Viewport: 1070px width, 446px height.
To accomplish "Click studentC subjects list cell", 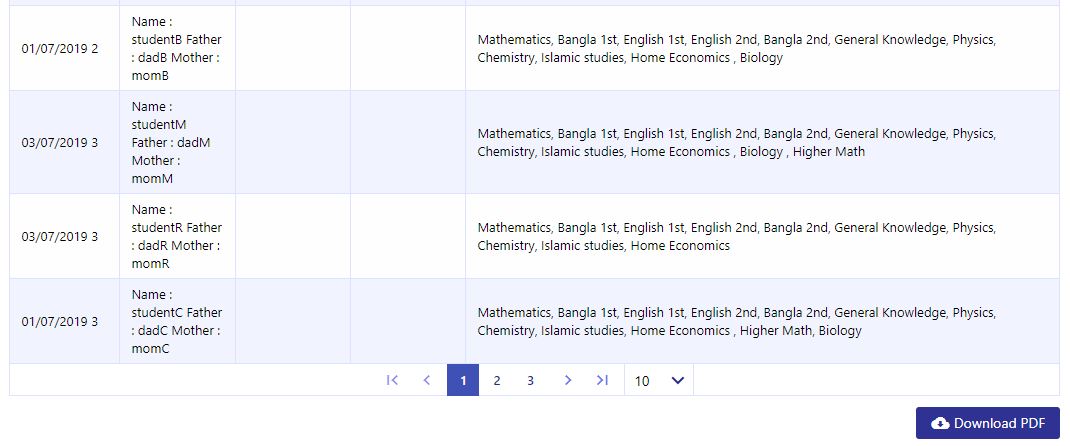I will pos(762,321).
